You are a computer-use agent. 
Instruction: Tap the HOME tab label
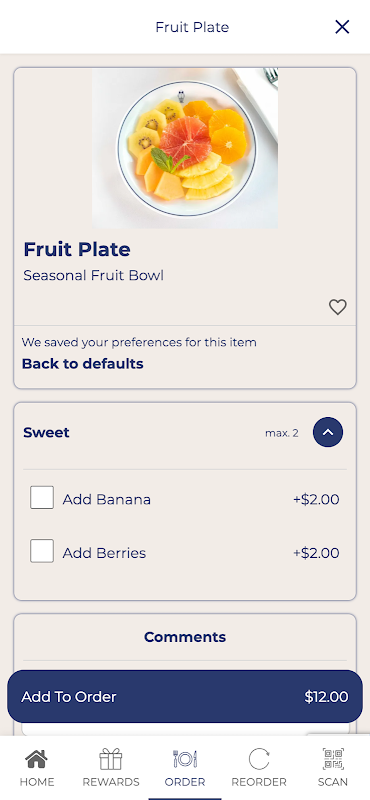[37, 782]
